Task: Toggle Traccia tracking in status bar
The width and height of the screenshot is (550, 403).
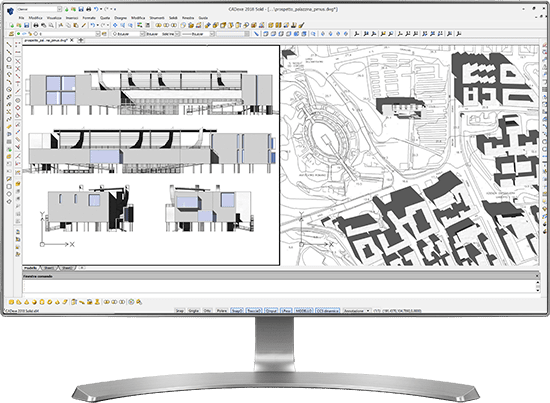Action: [x=253, y=311]
